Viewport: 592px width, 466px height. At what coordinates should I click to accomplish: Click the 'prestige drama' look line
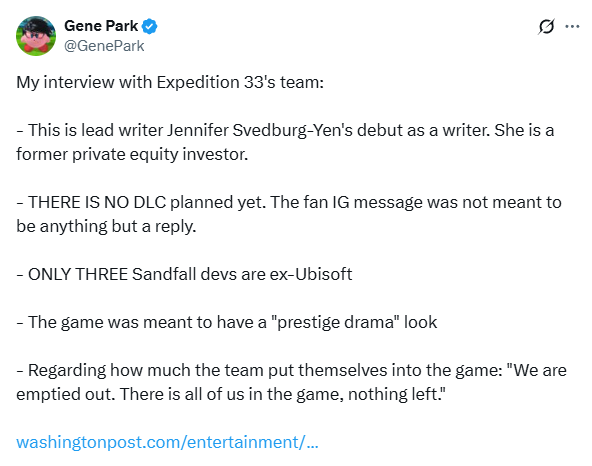(x=227, y=322)
